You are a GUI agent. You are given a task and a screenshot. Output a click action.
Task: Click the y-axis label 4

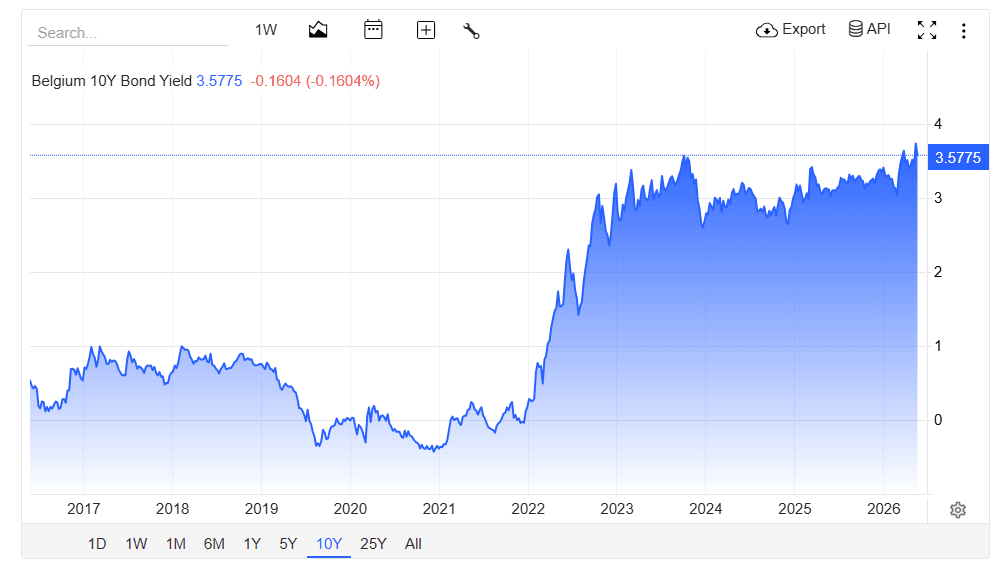(x=938, y=124)
